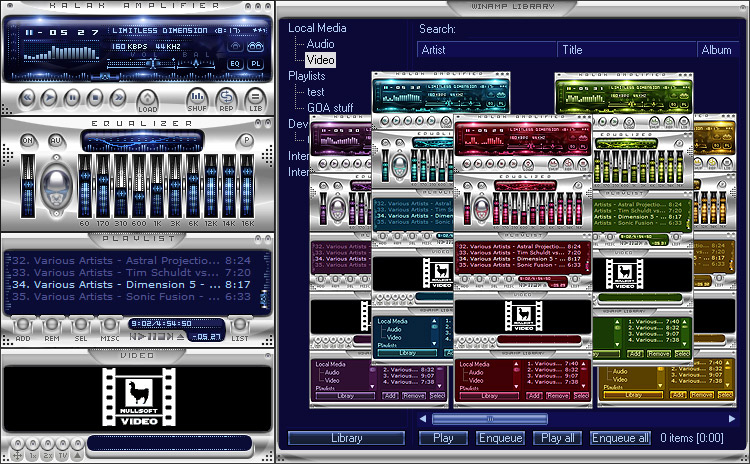The image size is (750, 464).
Task: Click the Pause playback button
Action: 72,96
